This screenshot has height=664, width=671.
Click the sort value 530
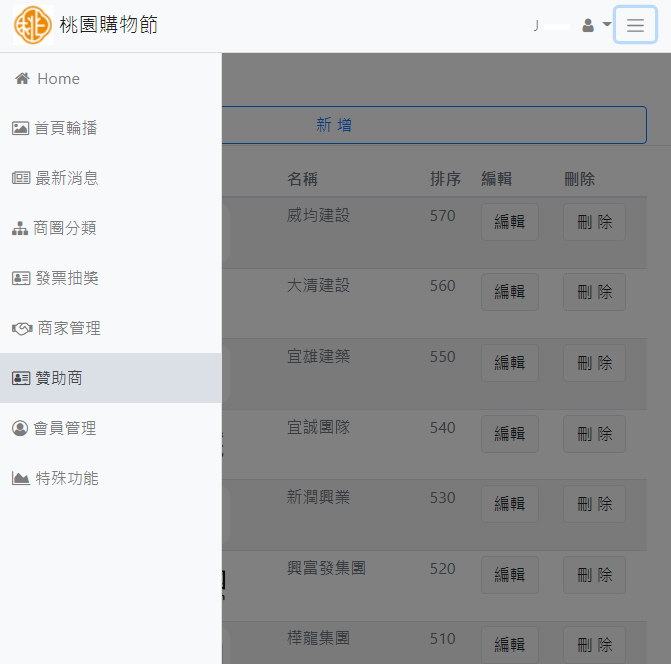point(442,498)
